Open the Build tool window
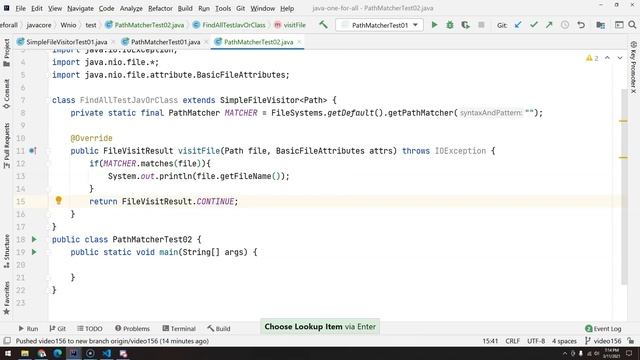This screenshot has width=640, height=360. [219, 328]
